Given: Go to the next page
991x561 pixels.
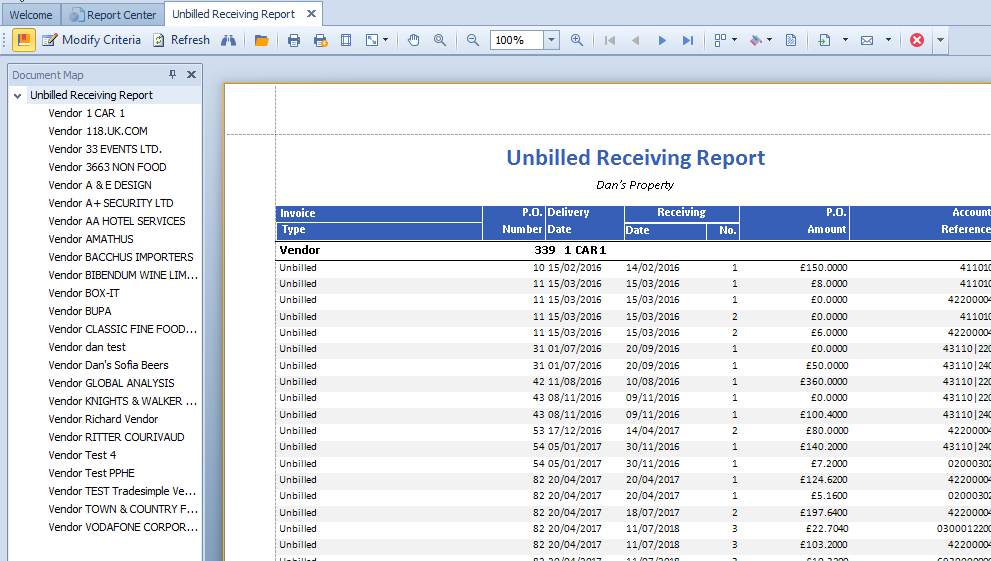Looking at the screenshot, I should click(661, 40).
